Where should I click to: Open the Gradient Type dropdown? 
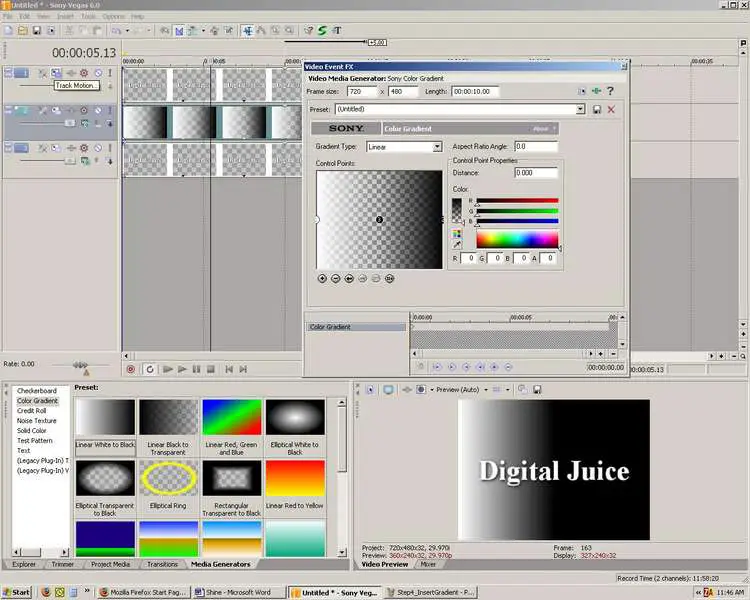[x=437, y=147]
